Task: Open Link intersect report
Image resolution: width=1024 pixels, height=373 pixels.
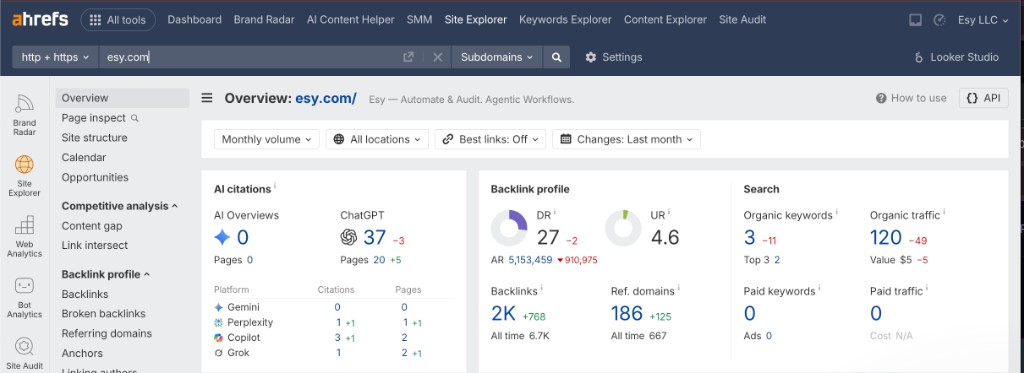Action: tap(95, 246)
